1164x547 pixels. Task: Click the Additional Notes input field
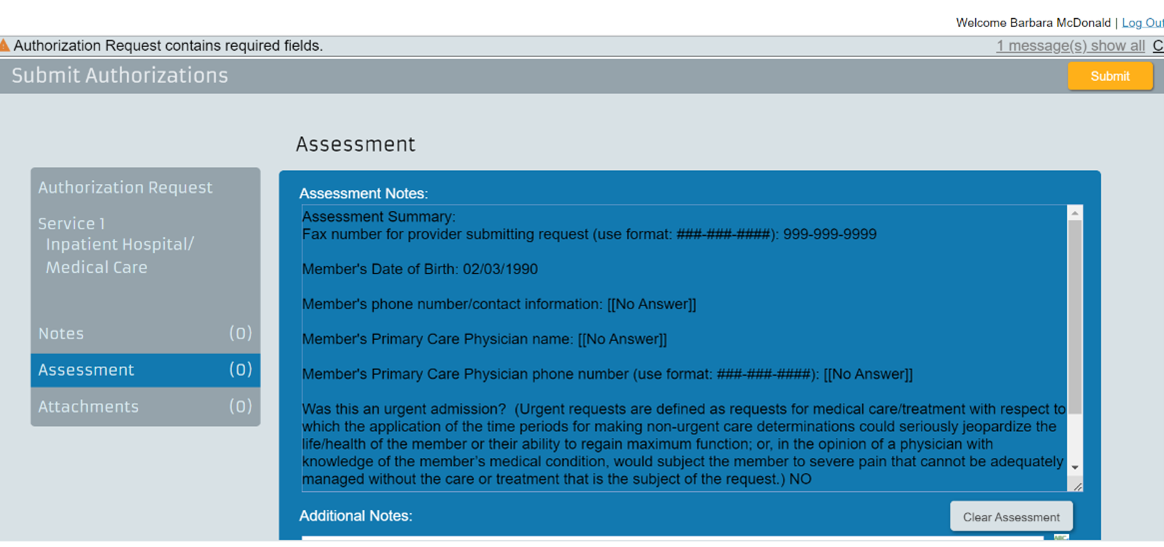(x=672, y=540)
